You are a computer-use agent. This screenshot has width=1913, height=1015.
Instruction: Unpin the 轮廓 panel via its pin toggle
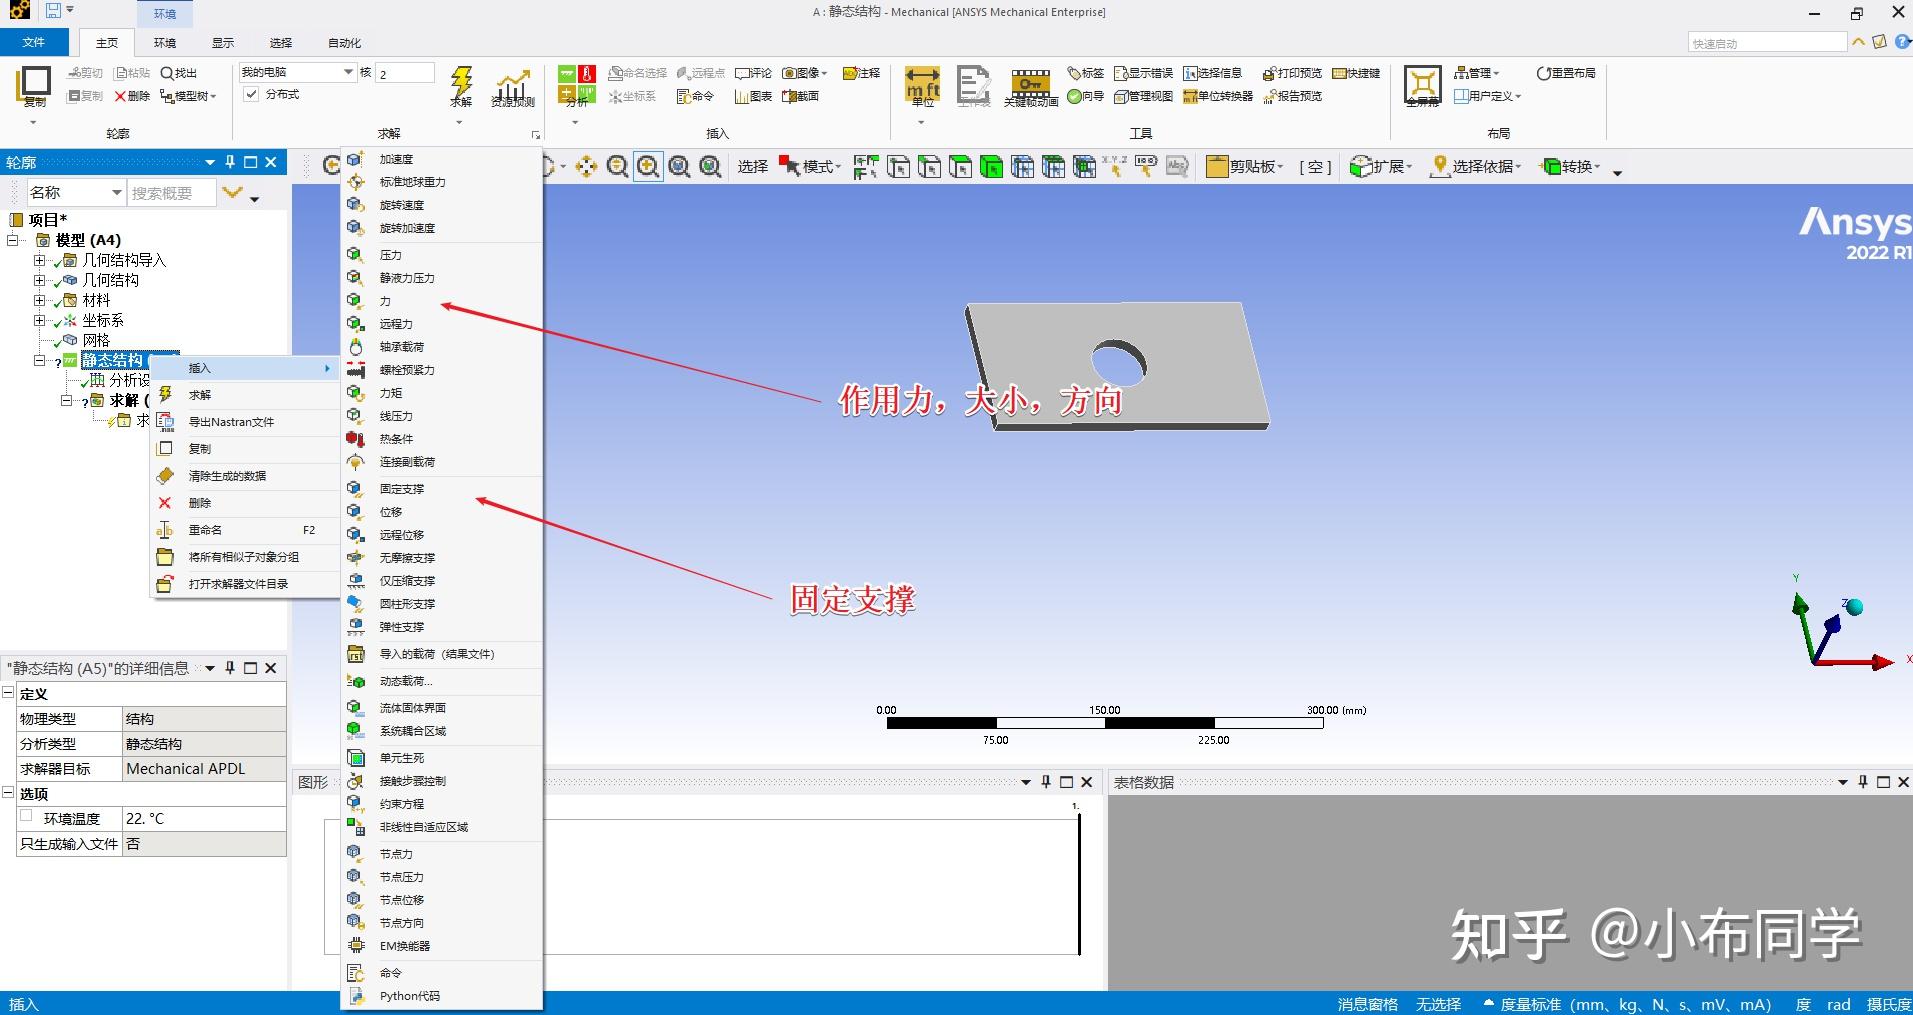point(229,161)
